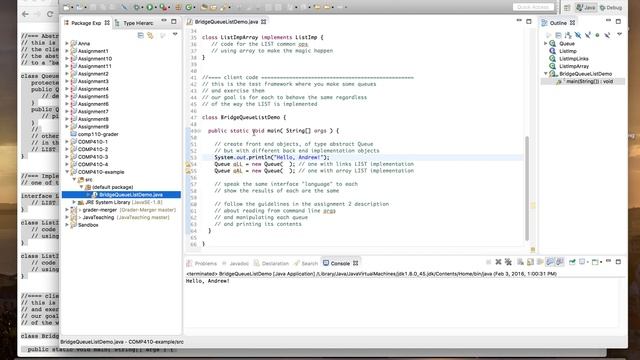The height and width of the screenshot is (360, 640).
Task: Select the JavaTeaching project
Action: pyautogui.click(x=120, y=217)
